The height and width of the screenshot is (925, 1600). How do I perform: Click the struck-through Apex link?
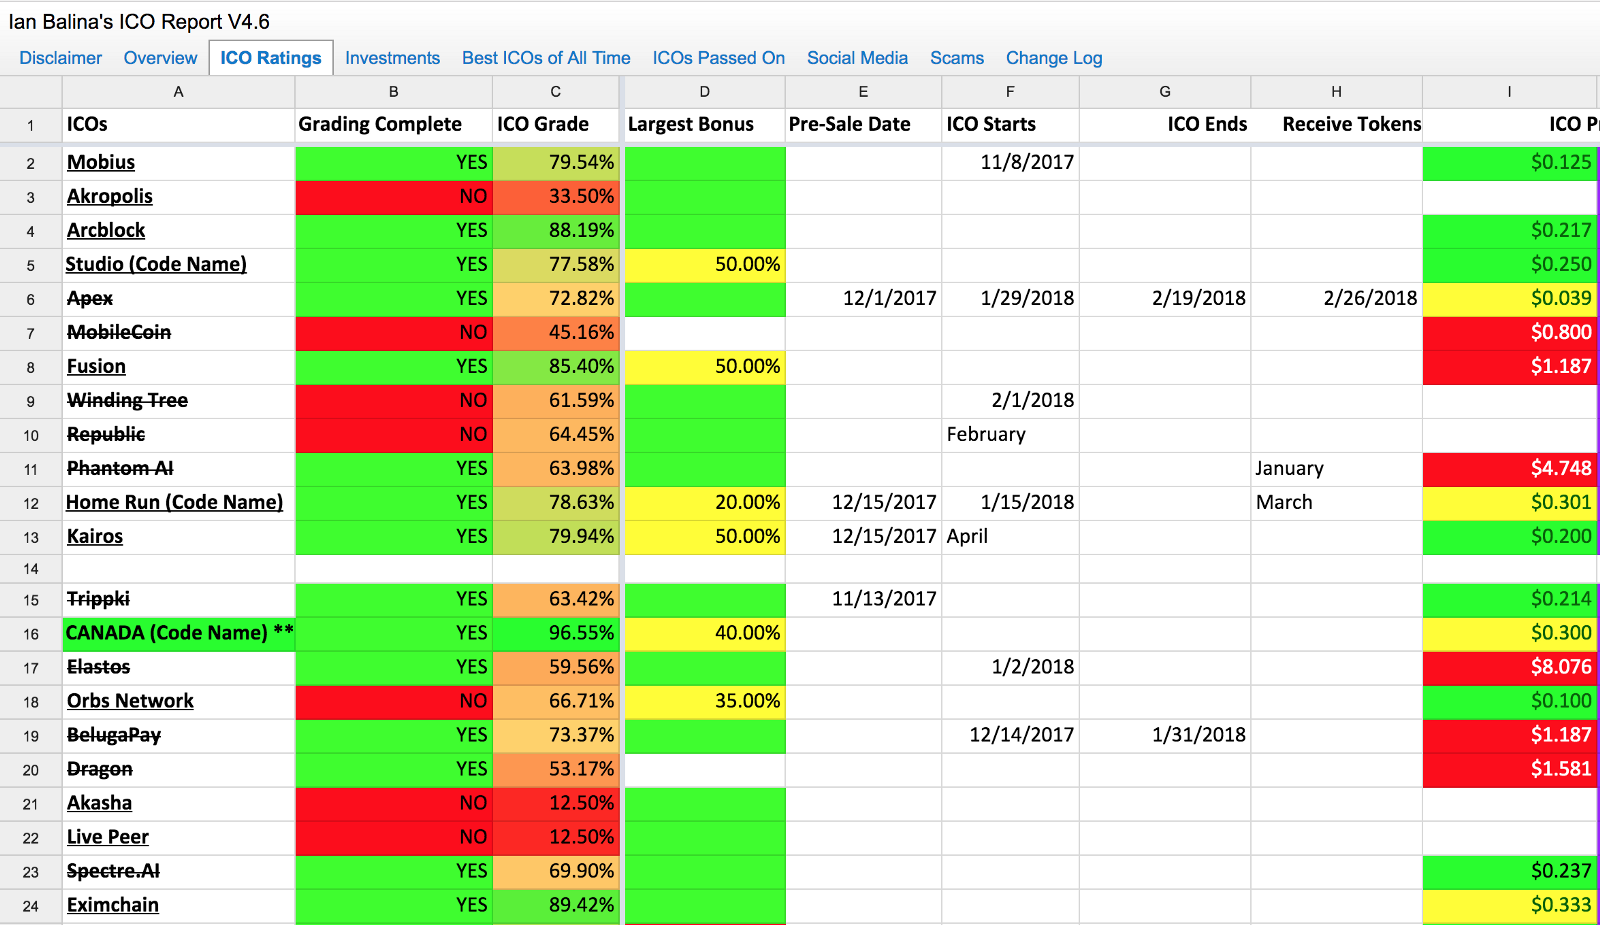coord(90,298)
